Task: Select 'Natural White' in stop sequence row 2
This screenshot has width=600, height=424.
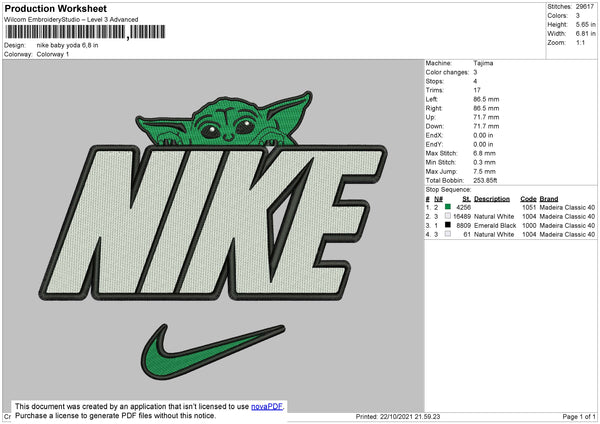Action: tap(494, 216)
